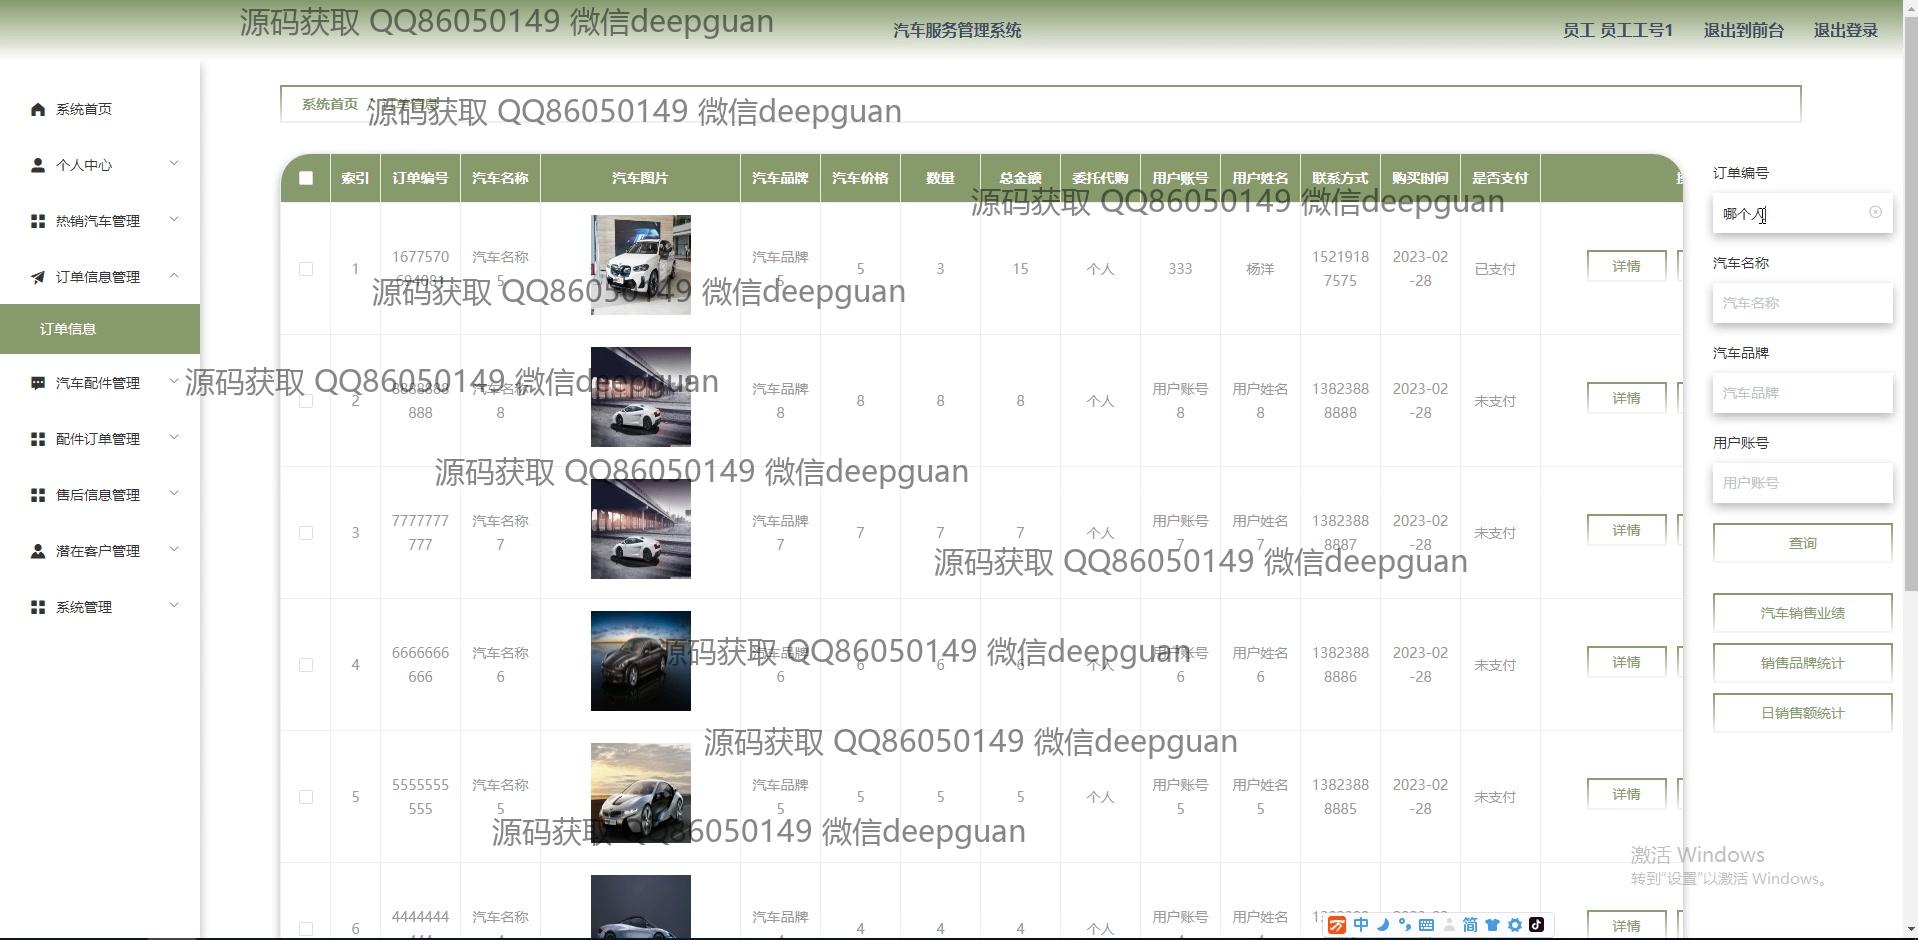The height and width of the screenshot is (940, 1918).
Task: Click the paper plane icon beside 订单信息管理
Action: (38, 277)
